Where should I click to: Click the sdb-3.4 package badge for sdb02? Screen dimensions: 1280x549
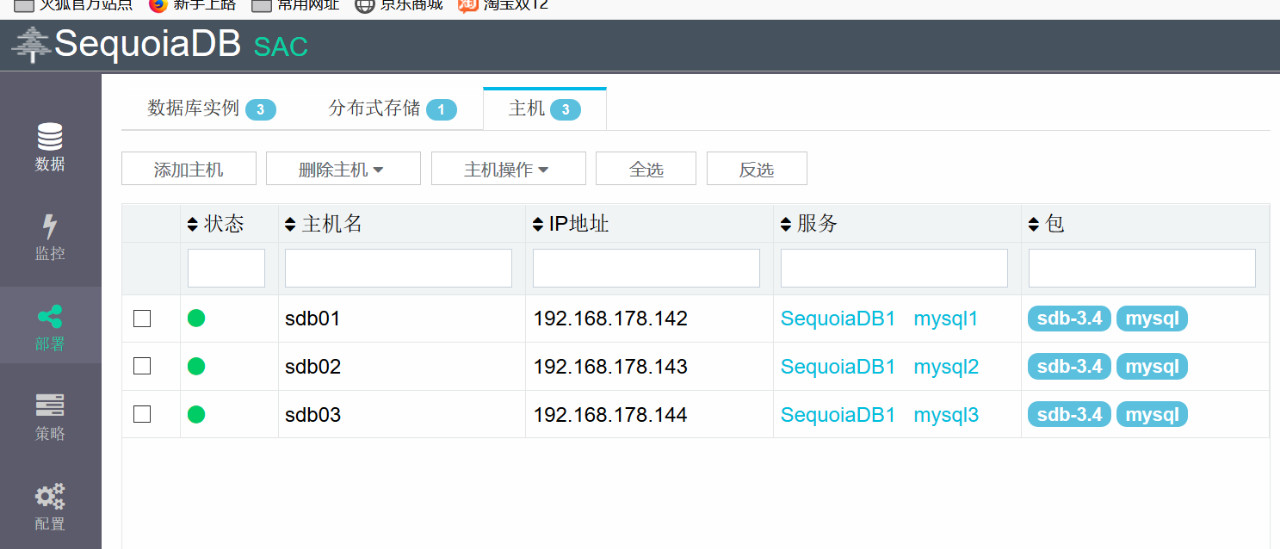point(1069,367)
